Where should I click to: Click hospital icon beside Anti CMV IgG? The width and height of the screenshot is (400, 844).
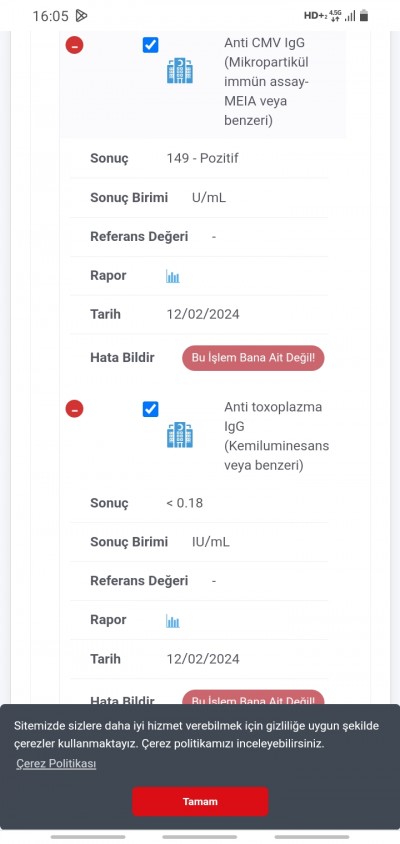[x=180, y=71]
